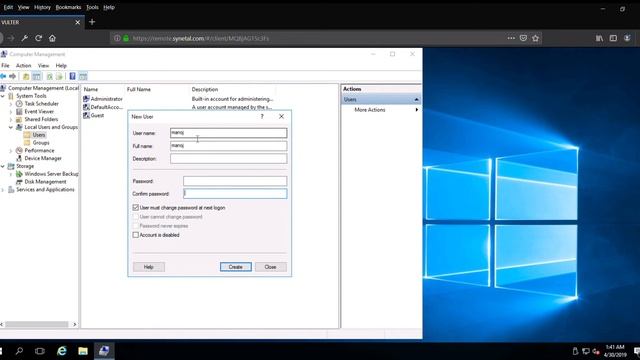The image size is (640, 360).
Task: Close the New User dialog with X
Action: click(x=281, y=117)
